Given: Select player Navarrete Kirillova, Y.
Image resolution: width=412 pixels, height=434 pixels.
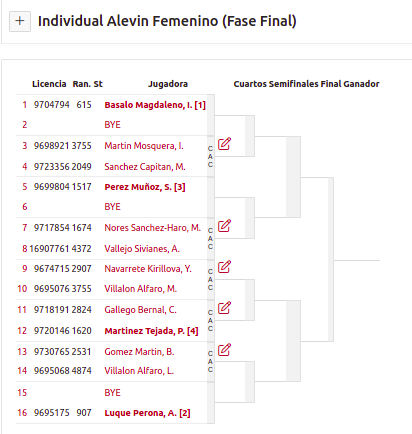Looking at the screenshot, I should pyautogui.click(x=148, y=269).
